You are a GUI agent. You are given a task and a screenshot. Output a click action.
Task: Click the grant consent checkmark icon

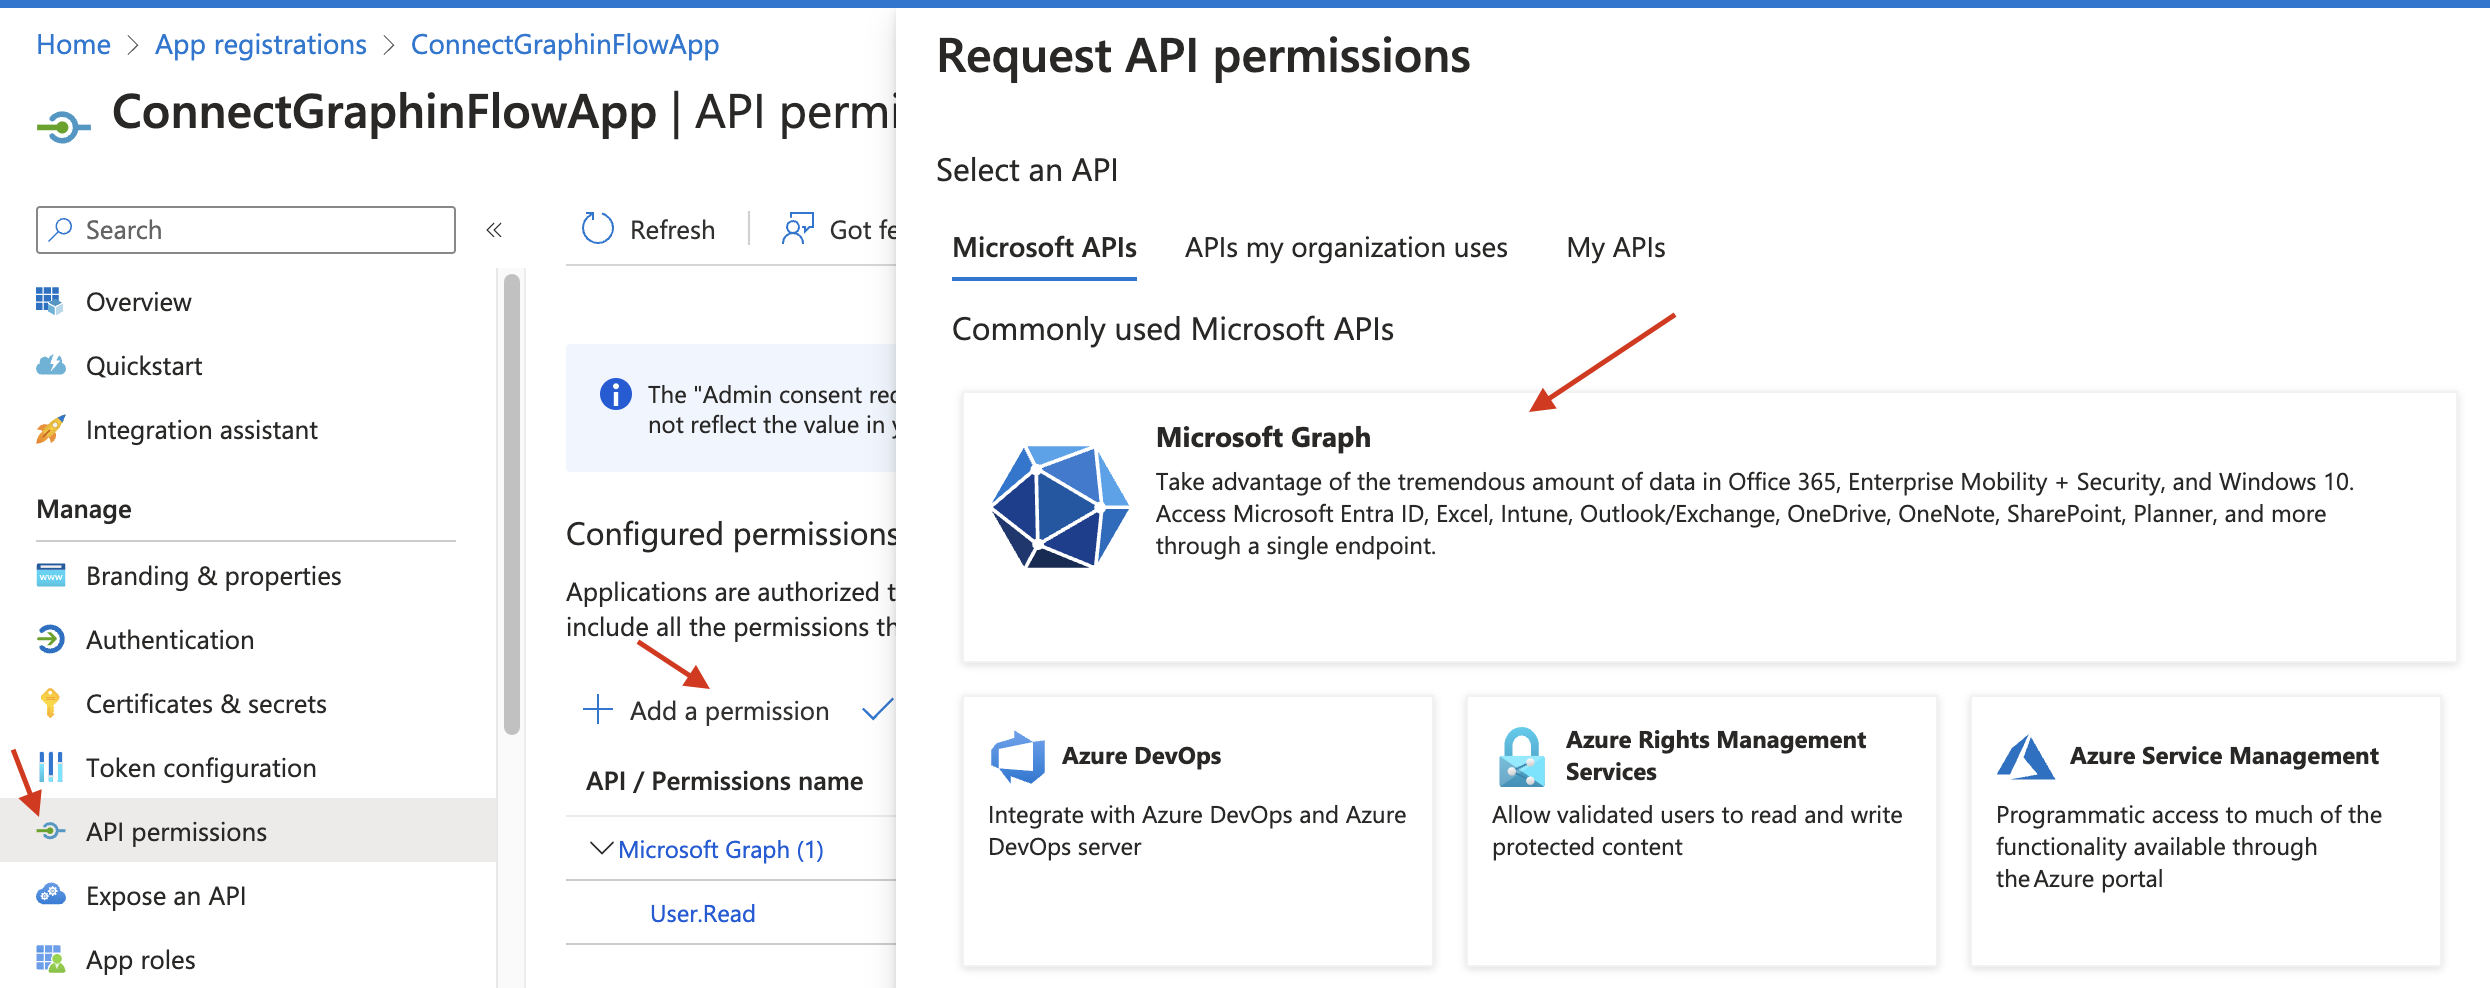877,710
